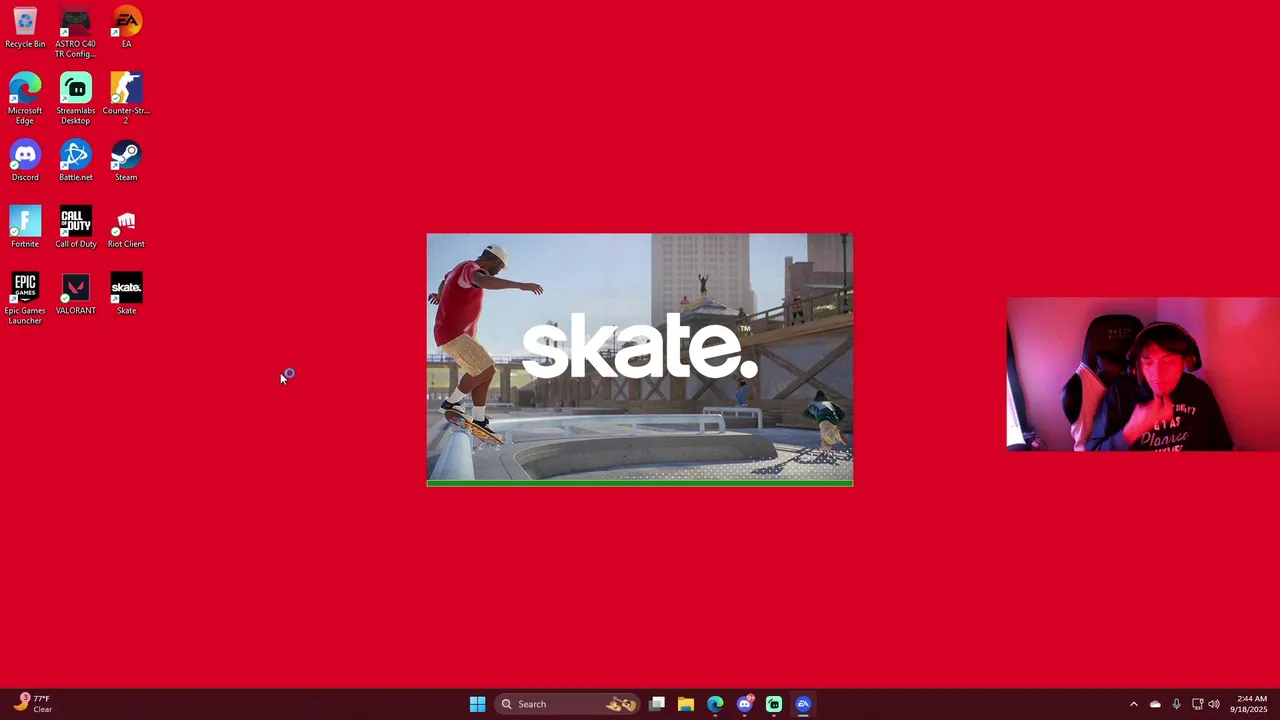Launch Battle.net desktop icon
The width and height of the screenshot is (1280, 720).
click(75, 161)
